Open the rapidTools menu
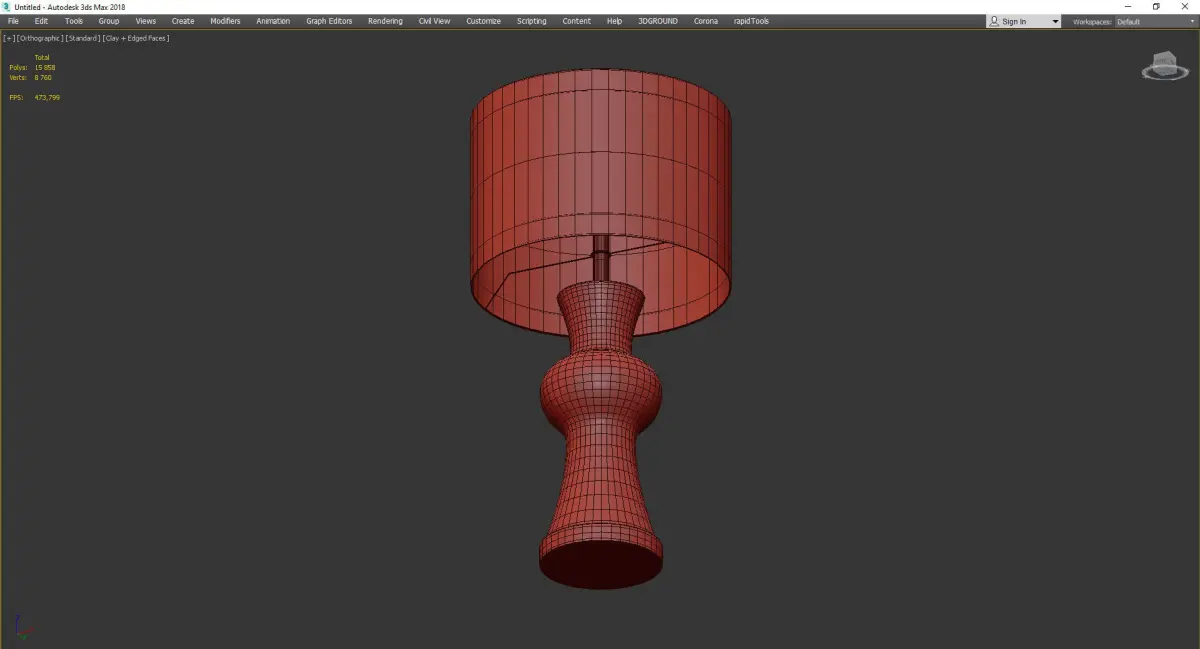Viewport: 1200px width, 649px height. click(x=751, y=21)
